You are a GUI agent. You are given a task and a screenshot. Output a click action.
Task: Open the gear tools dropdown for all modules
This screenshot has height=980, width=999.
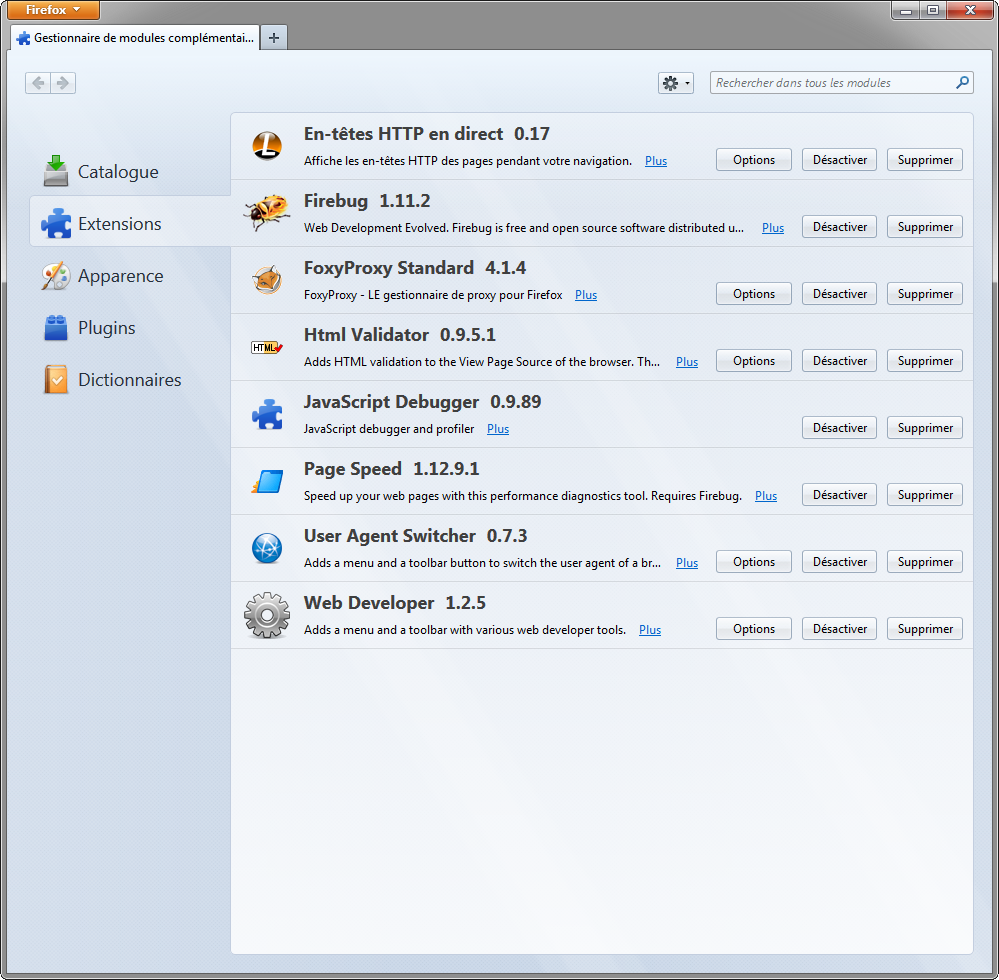[675, 83]
